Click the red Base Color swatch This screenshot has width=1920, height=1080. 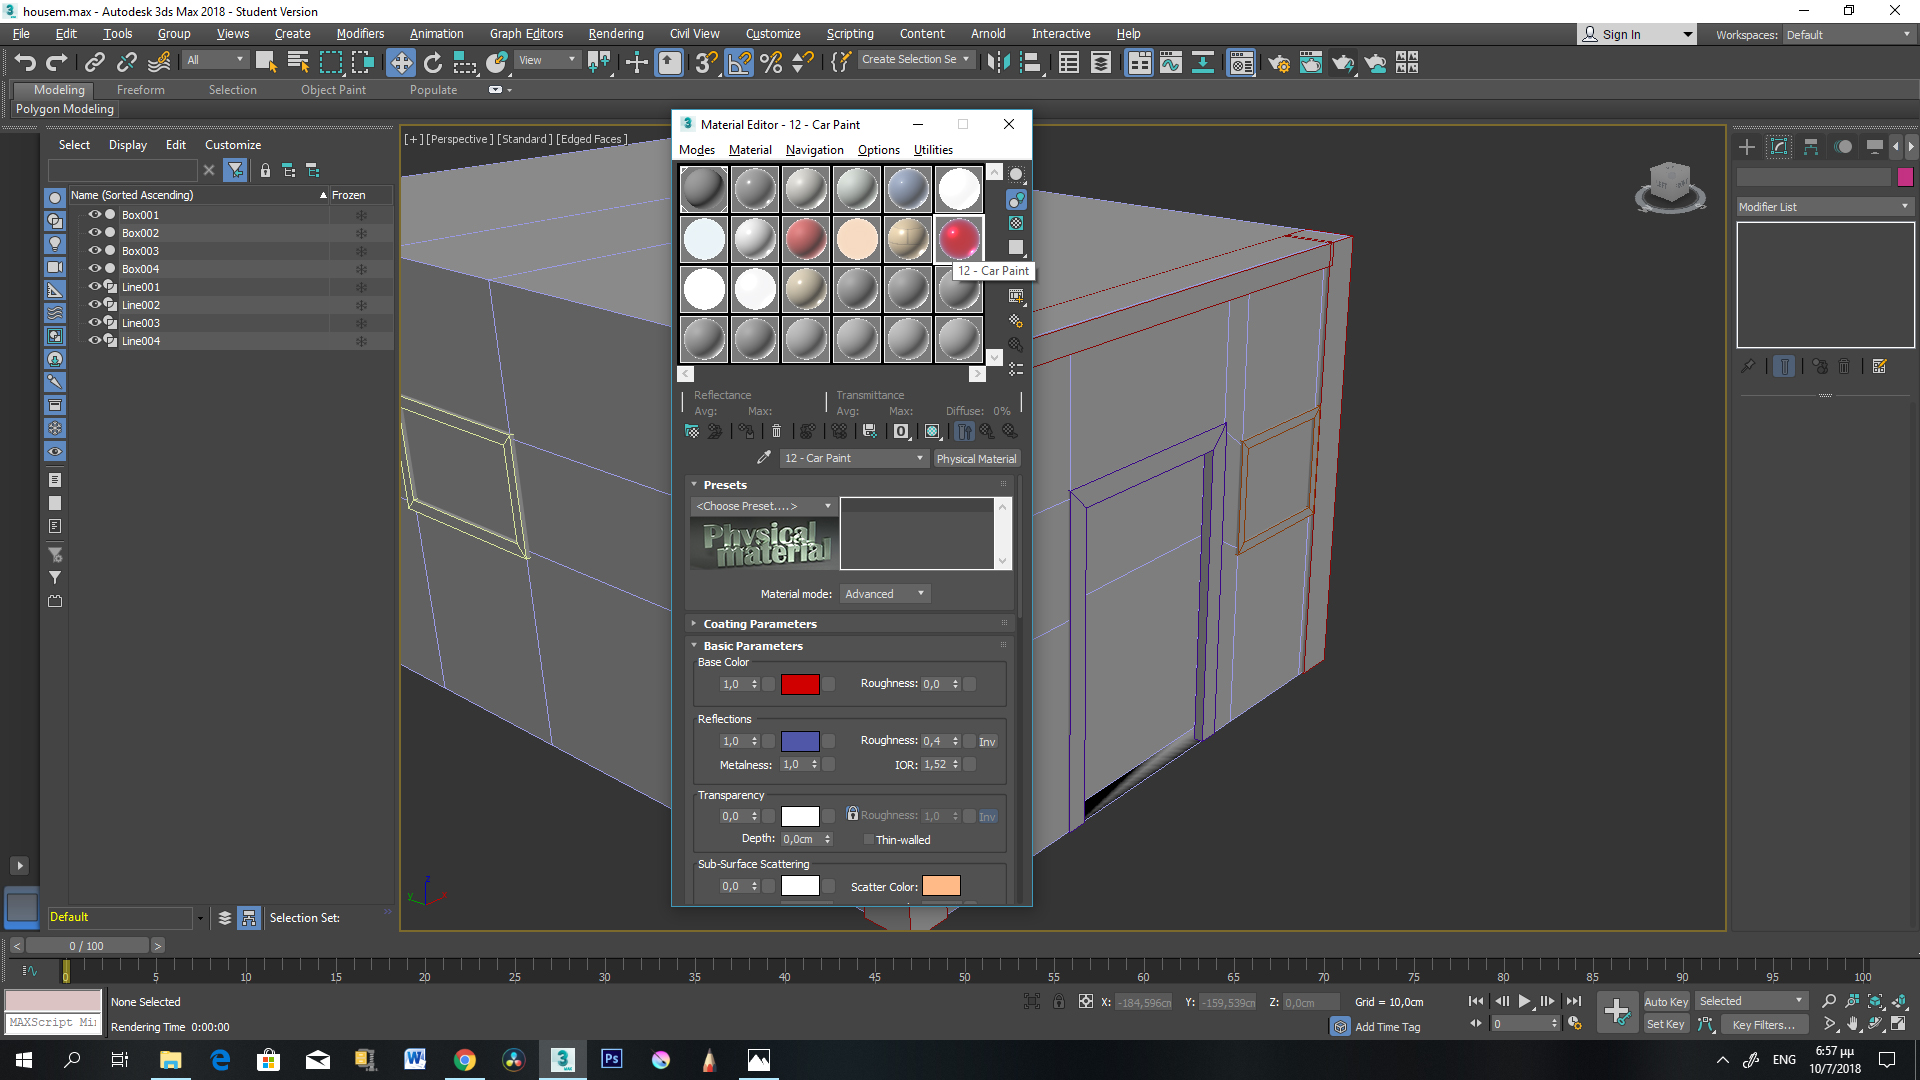point(800,685)
